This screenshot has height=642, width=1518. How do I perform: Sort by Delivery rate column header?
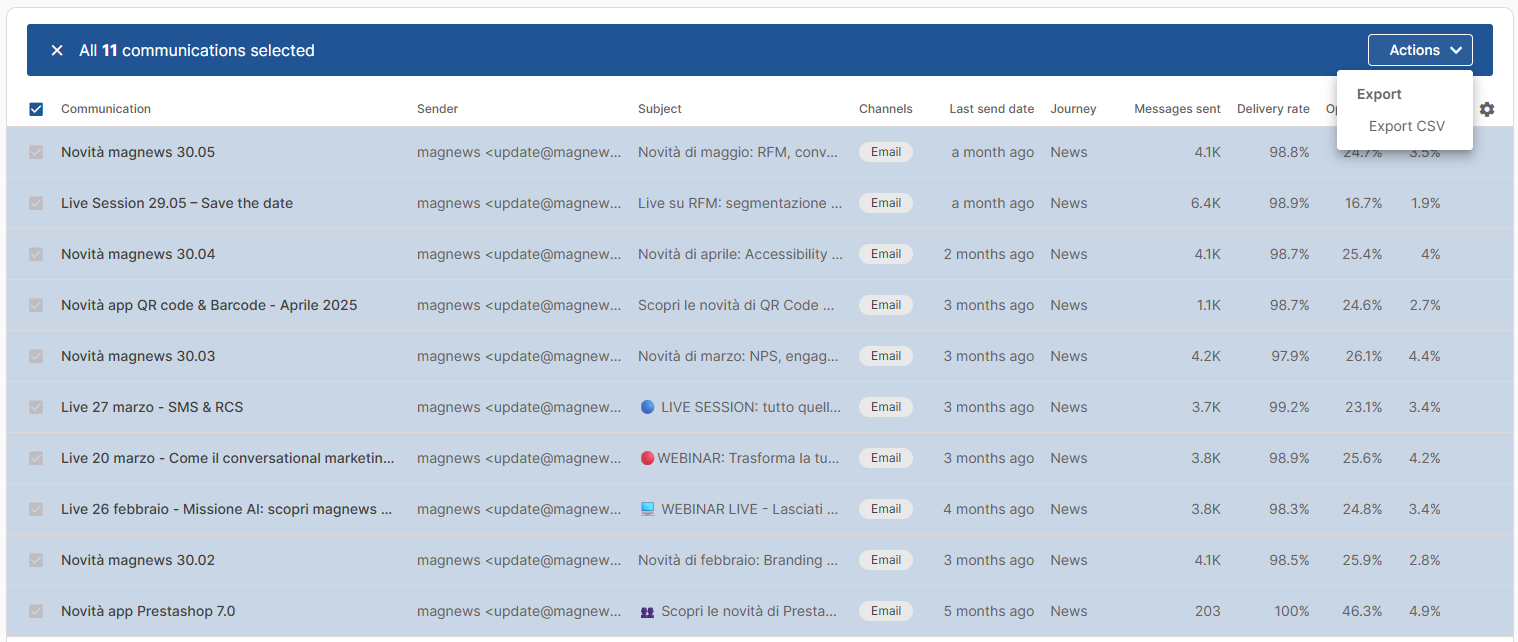coord(1273,109)
